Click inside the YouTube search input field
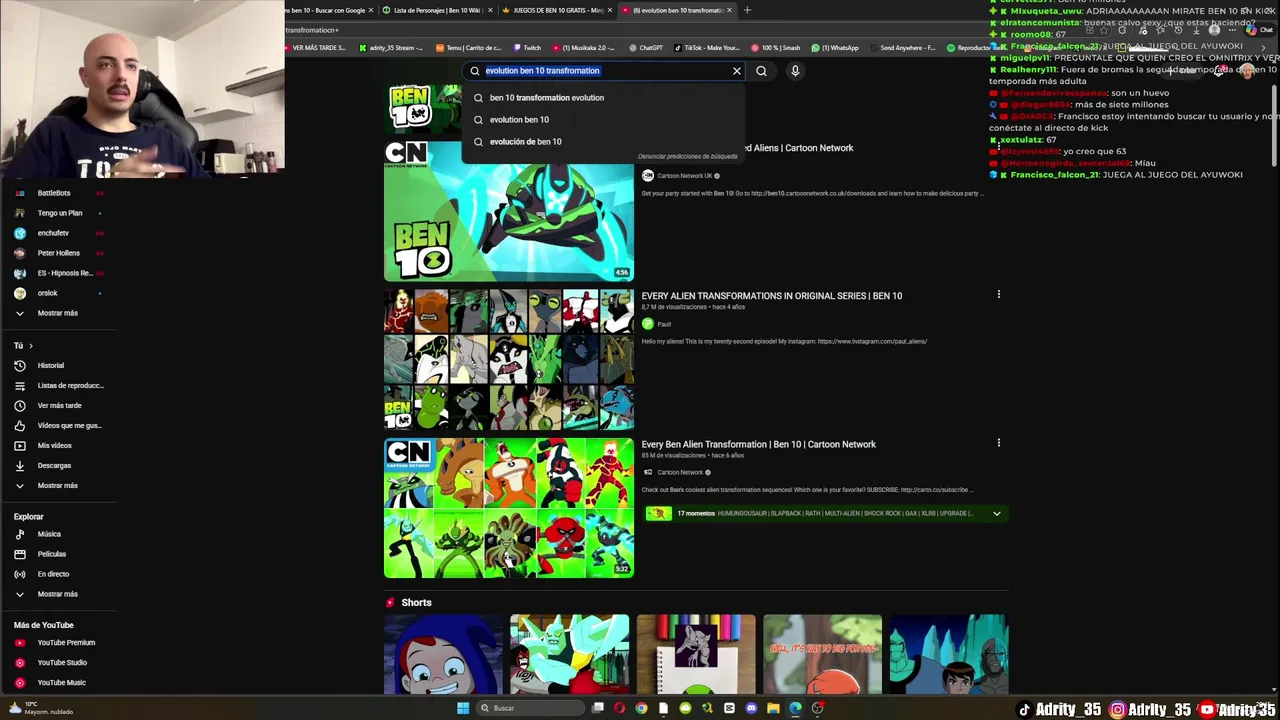Viewport: 1280px width, 720px height. click(x=603, y=71)
